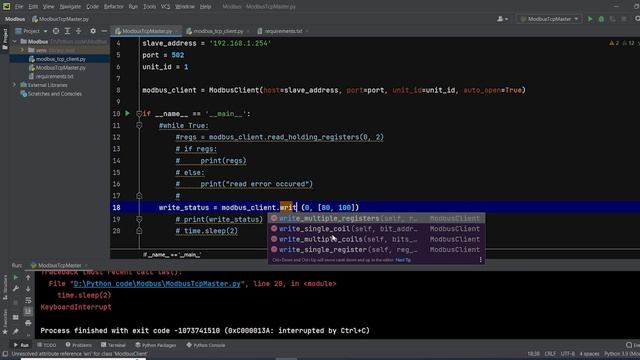Open the Terminal tool window tab
This screenshot has height=360, width=640.
coord(113,345)
